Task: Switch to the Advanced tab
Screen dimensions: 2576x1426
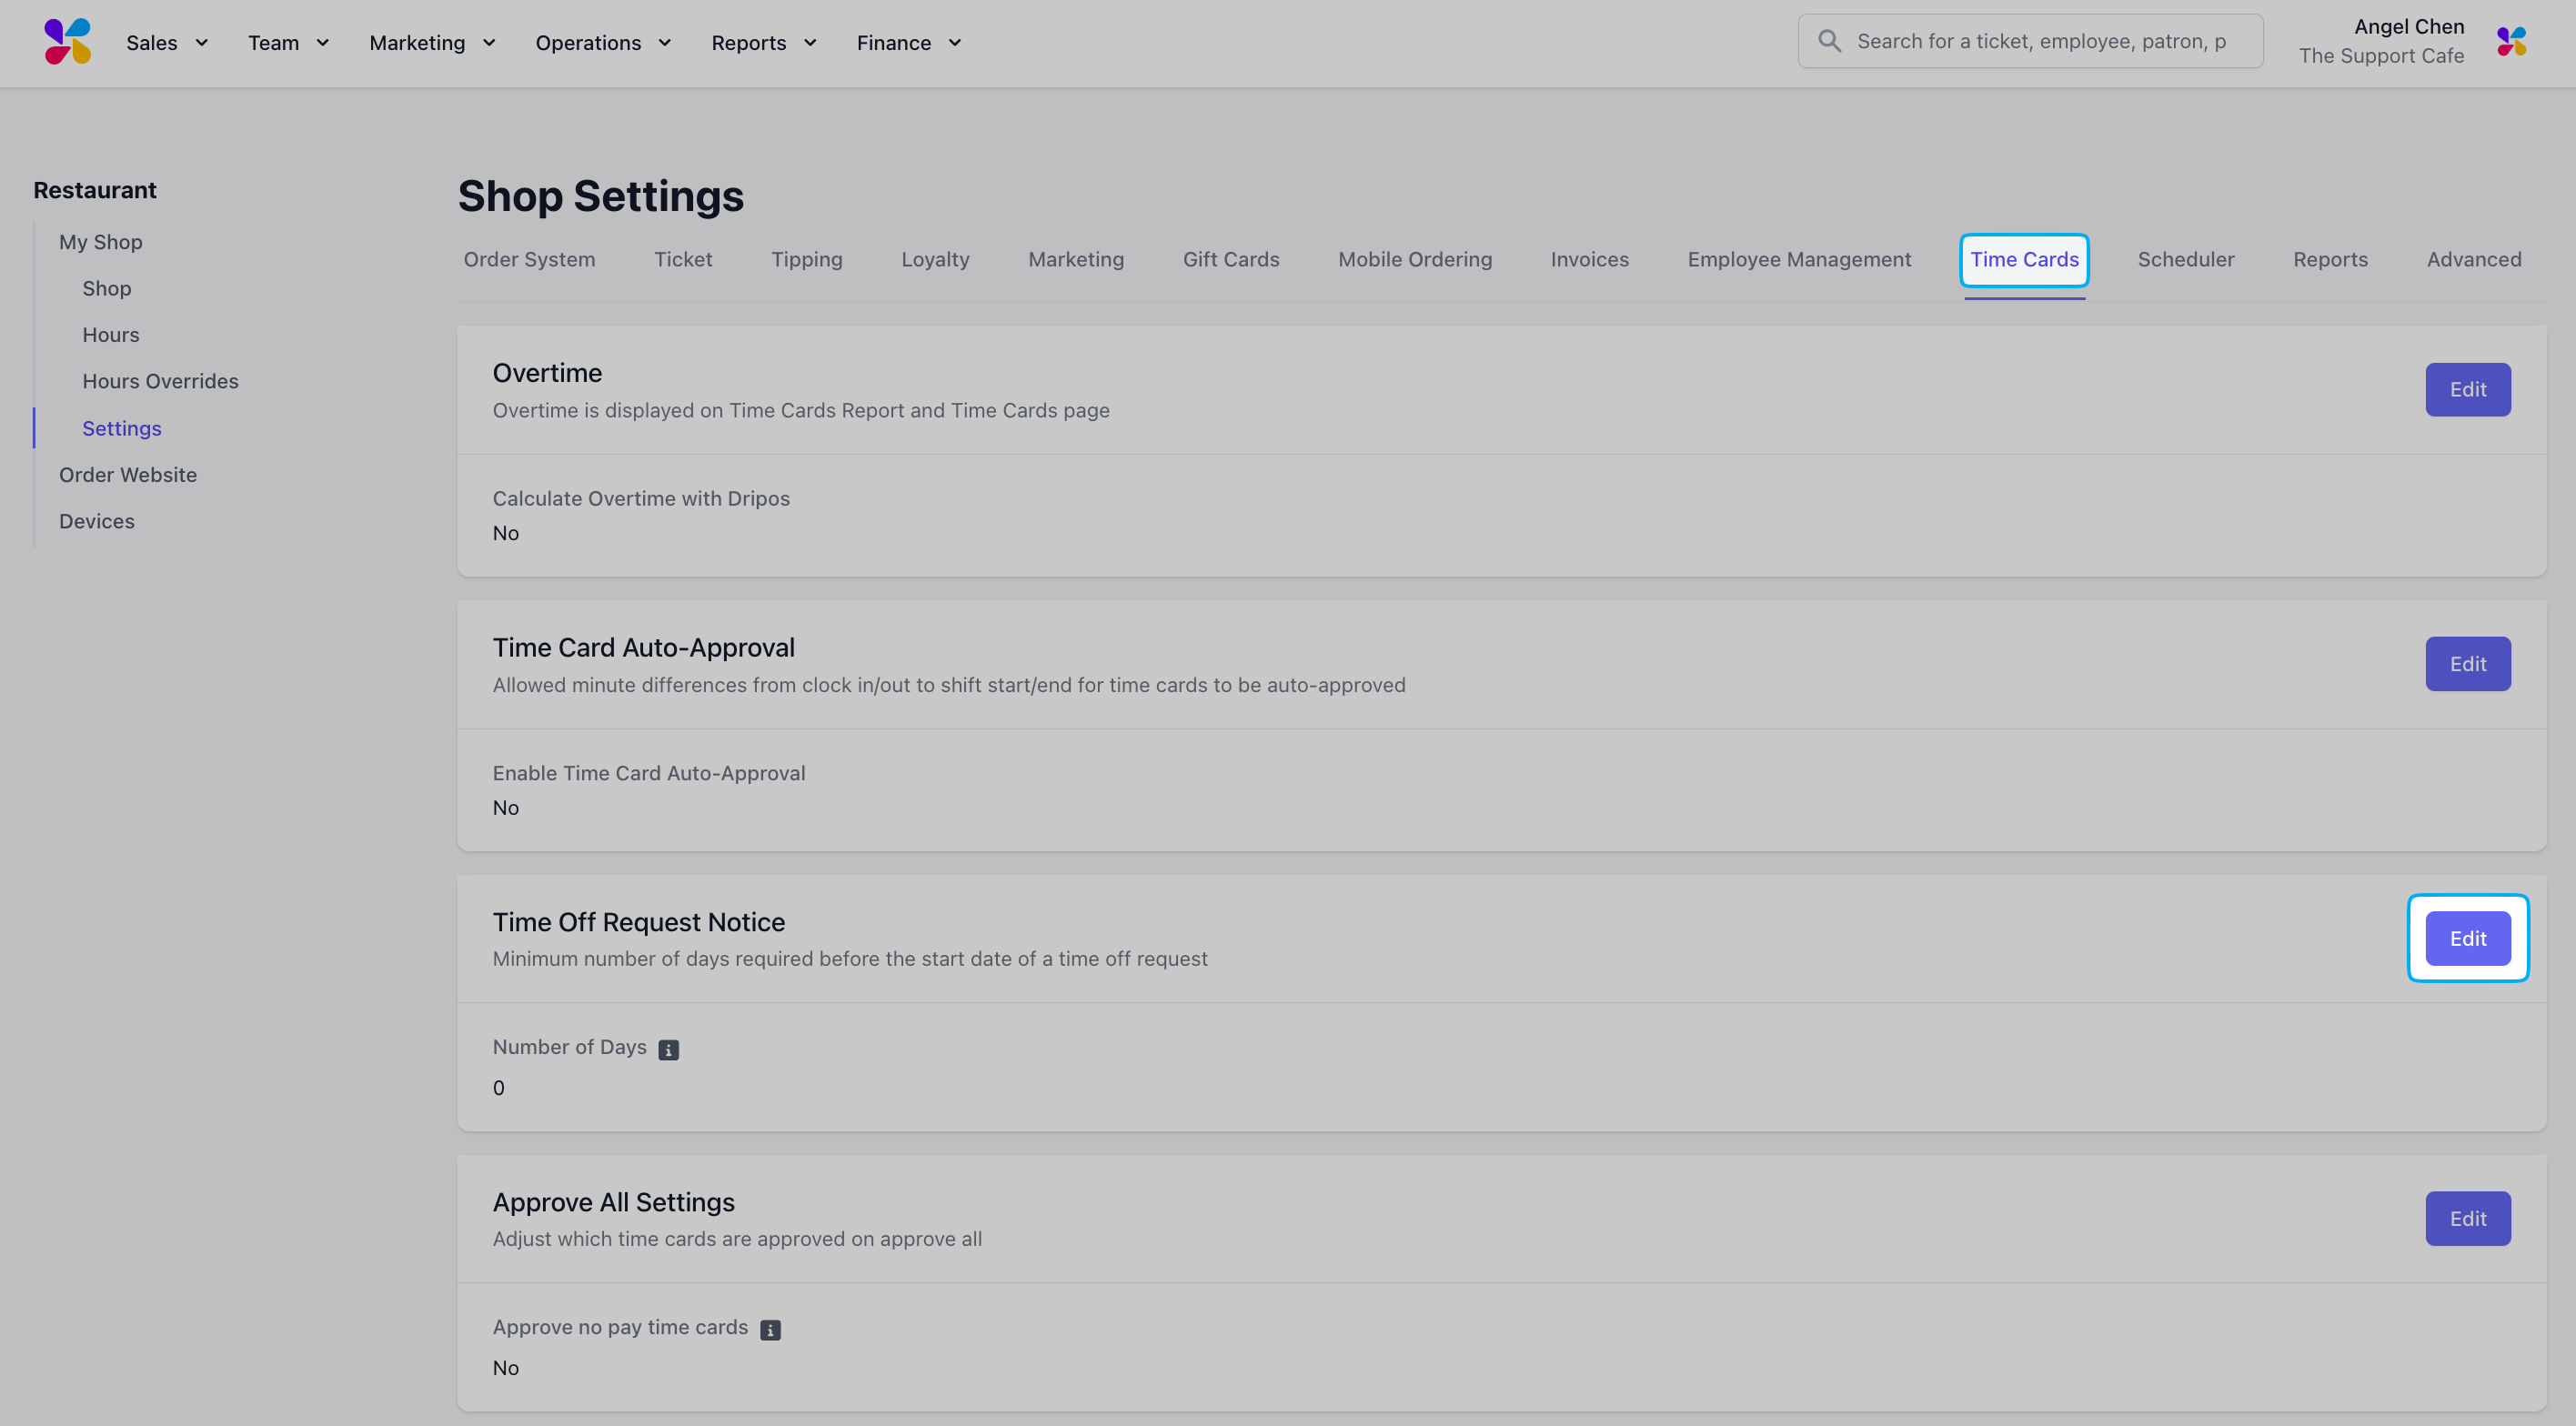Action: click(2474, 259)
